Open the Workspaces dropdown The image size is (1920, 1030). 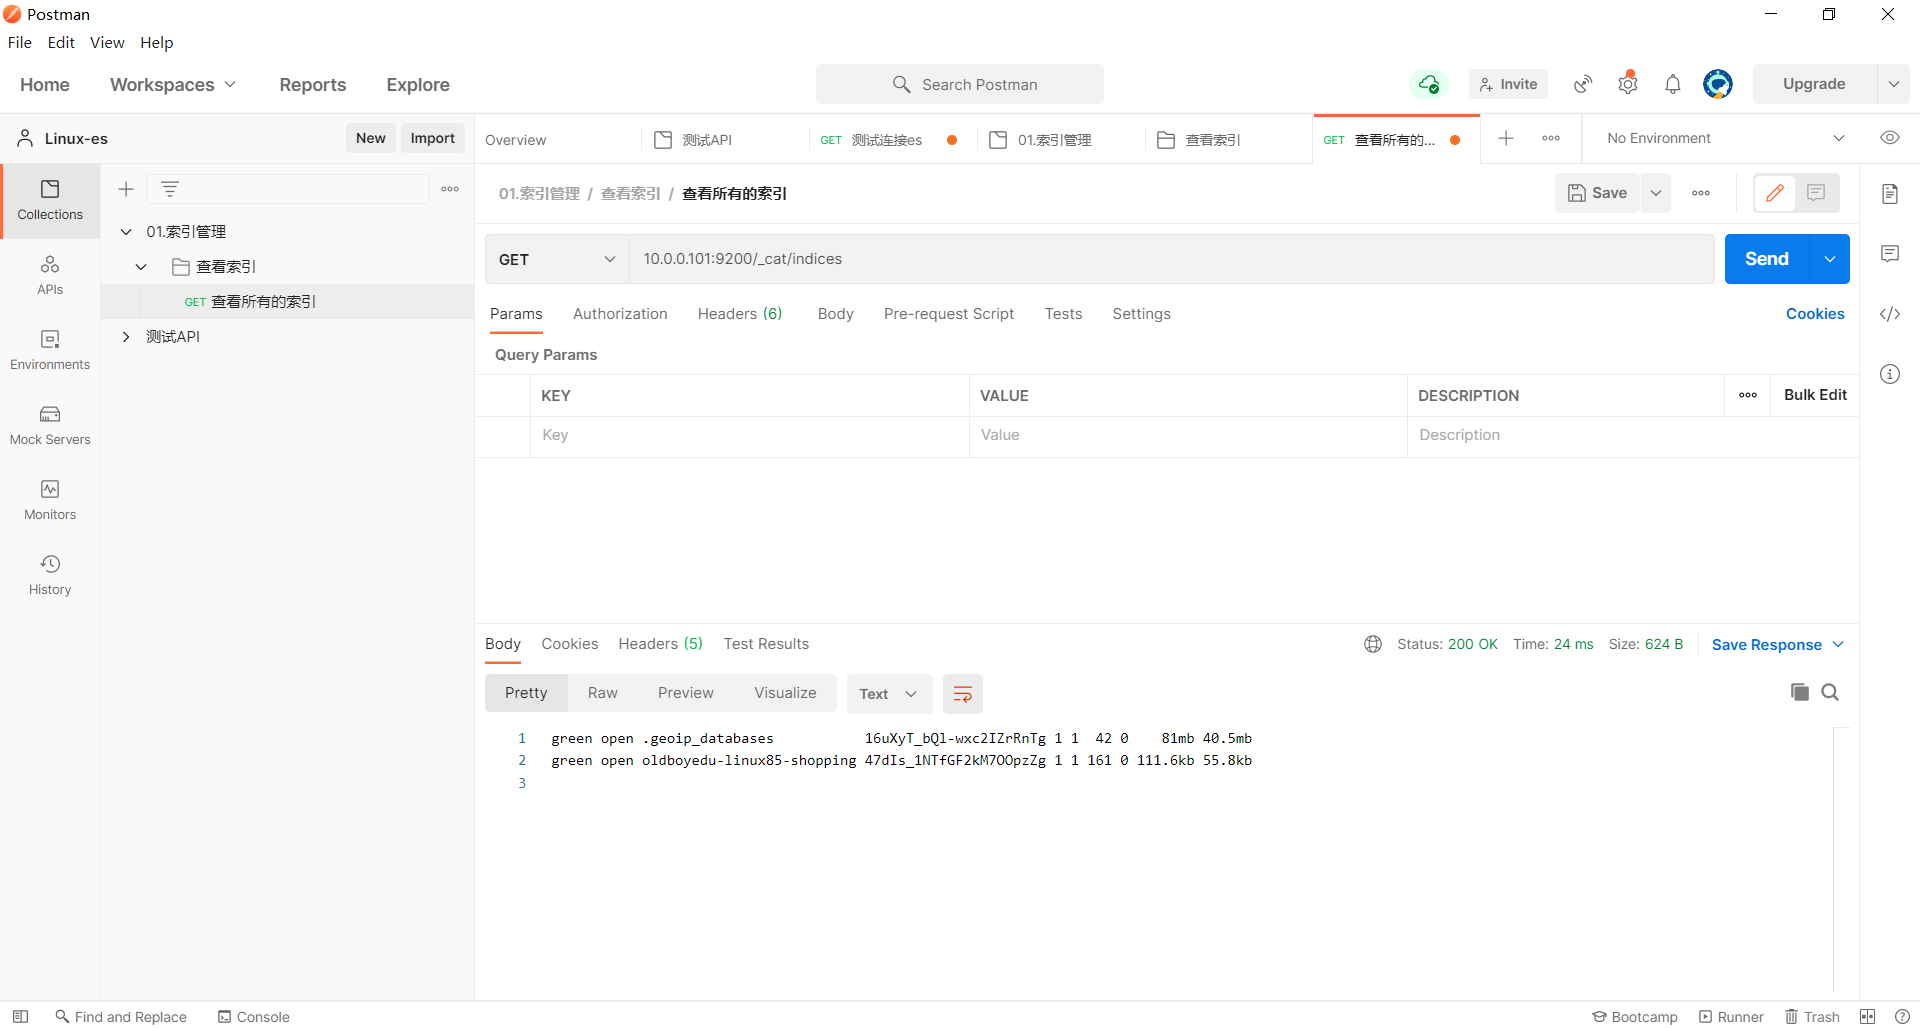tap(173, 85)
